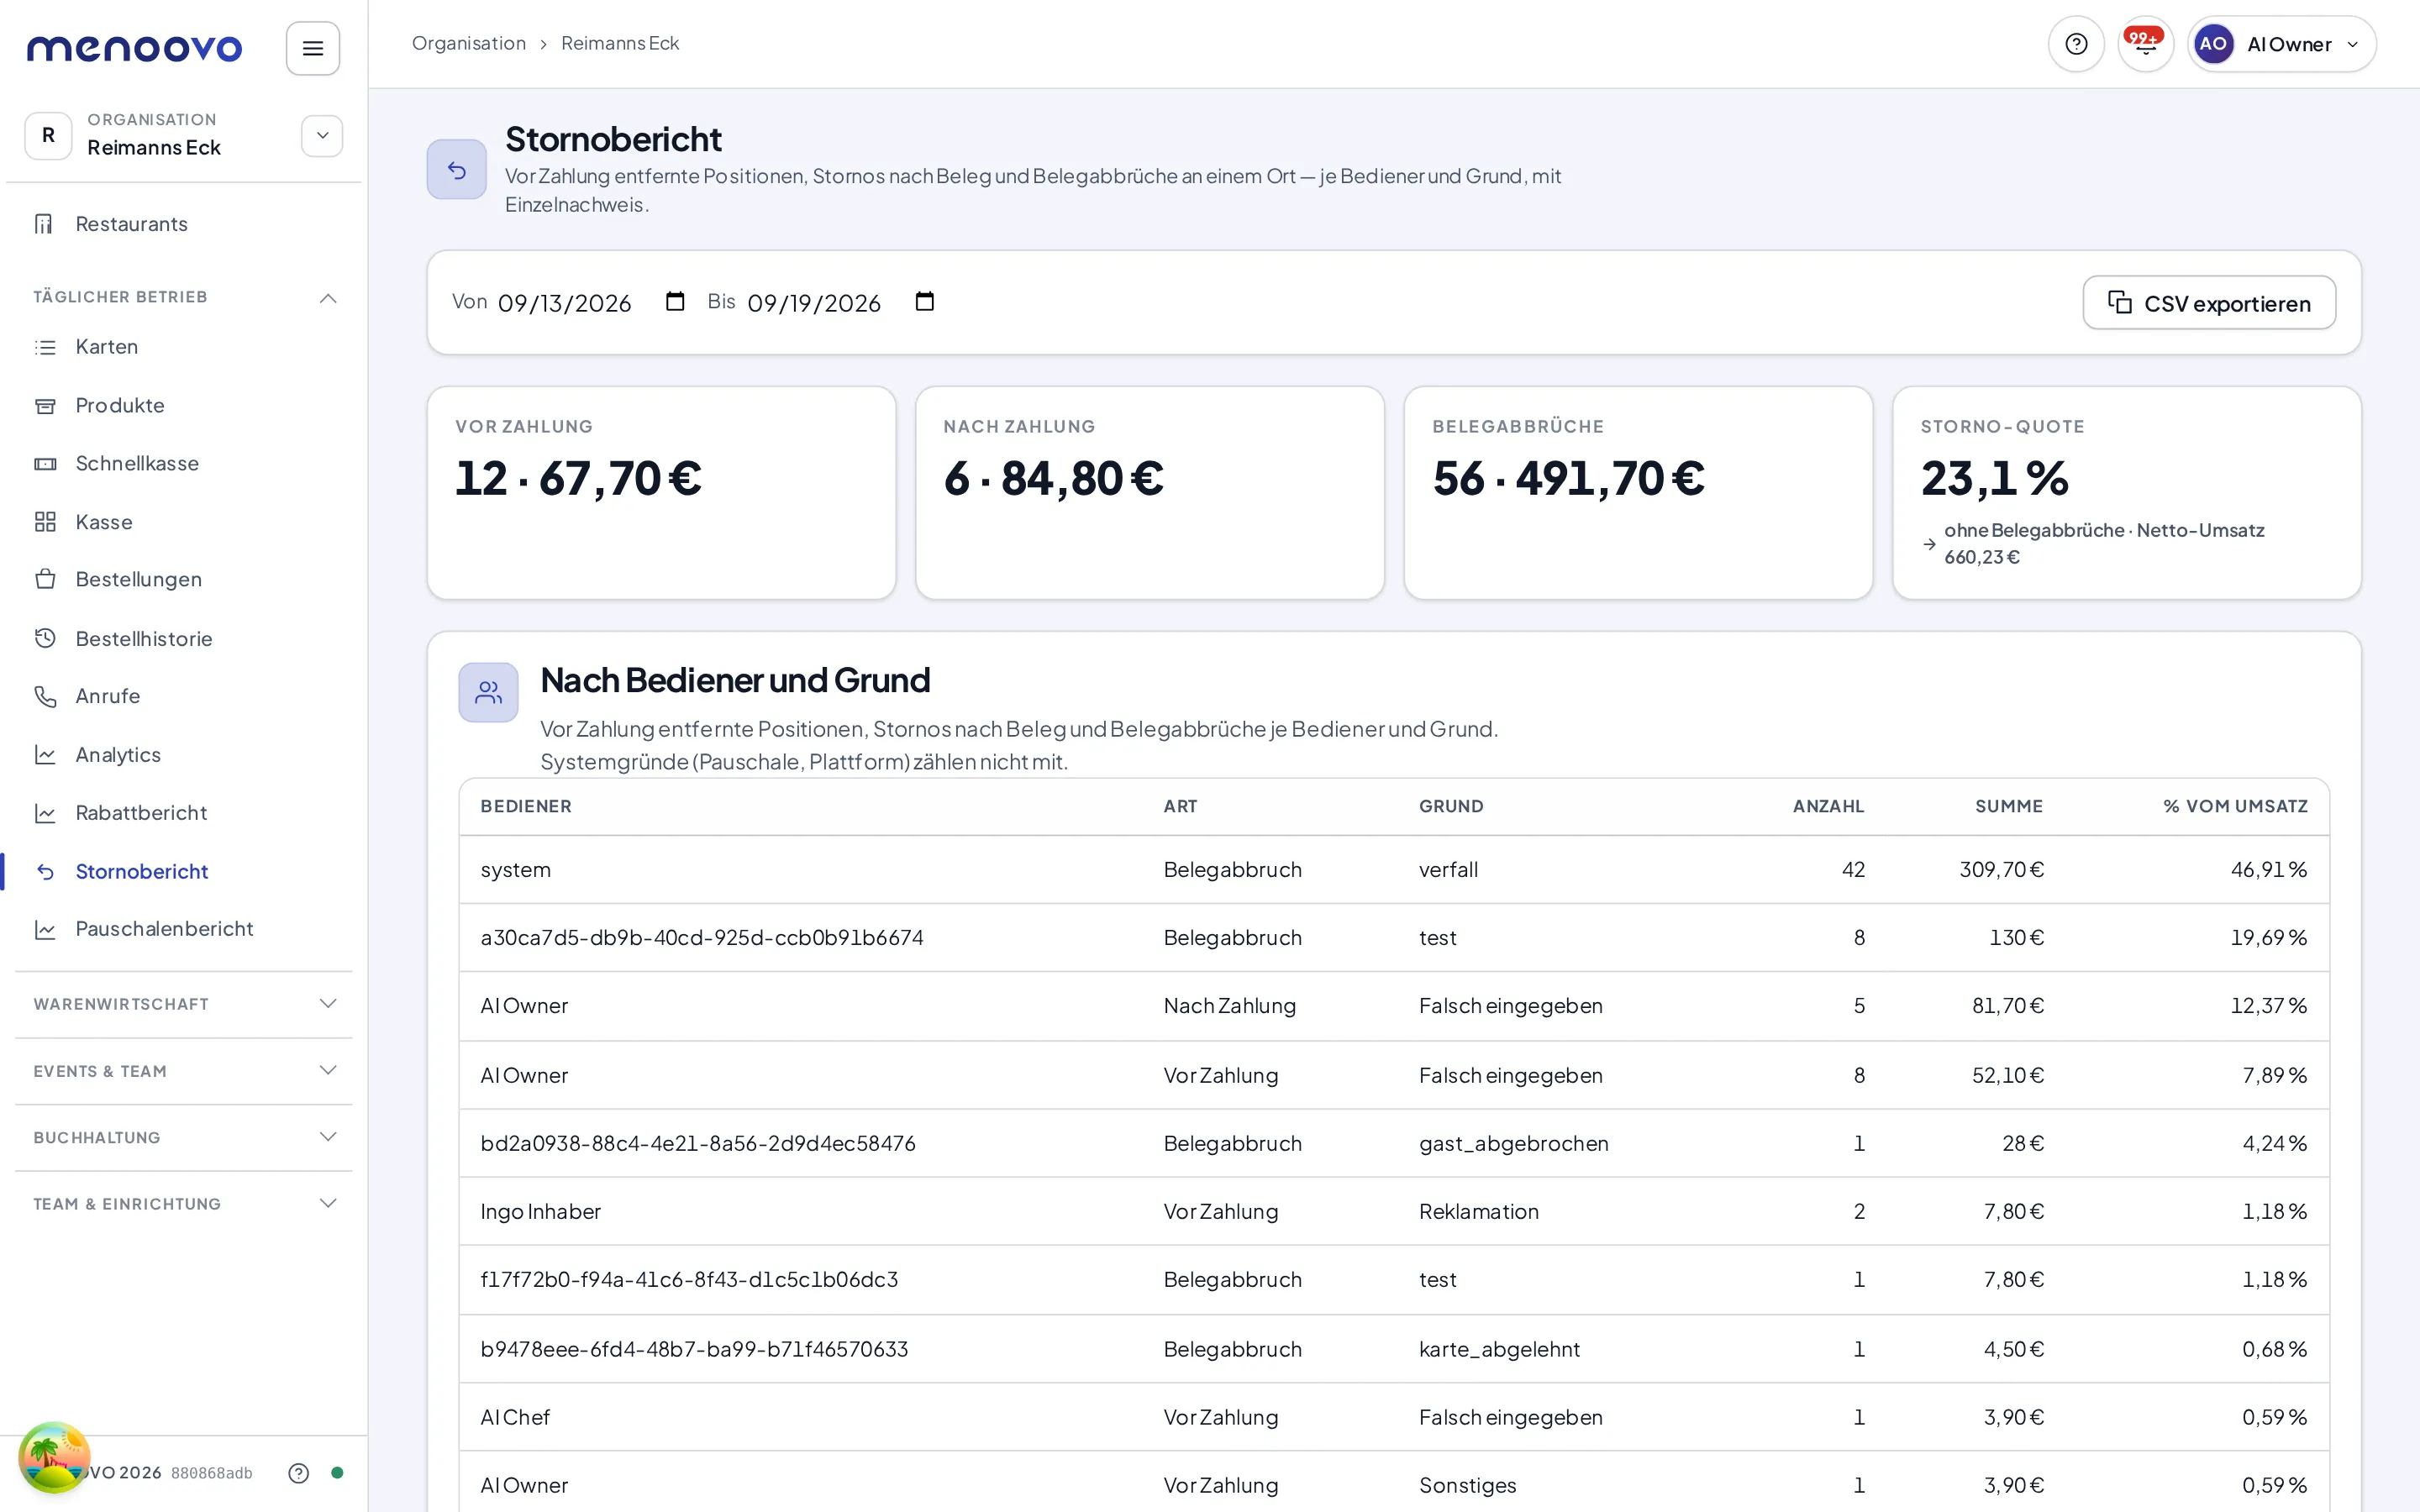Click the menoovo logo
Viewport: 2420px width, 1512px height.
[x=134, y=48]
